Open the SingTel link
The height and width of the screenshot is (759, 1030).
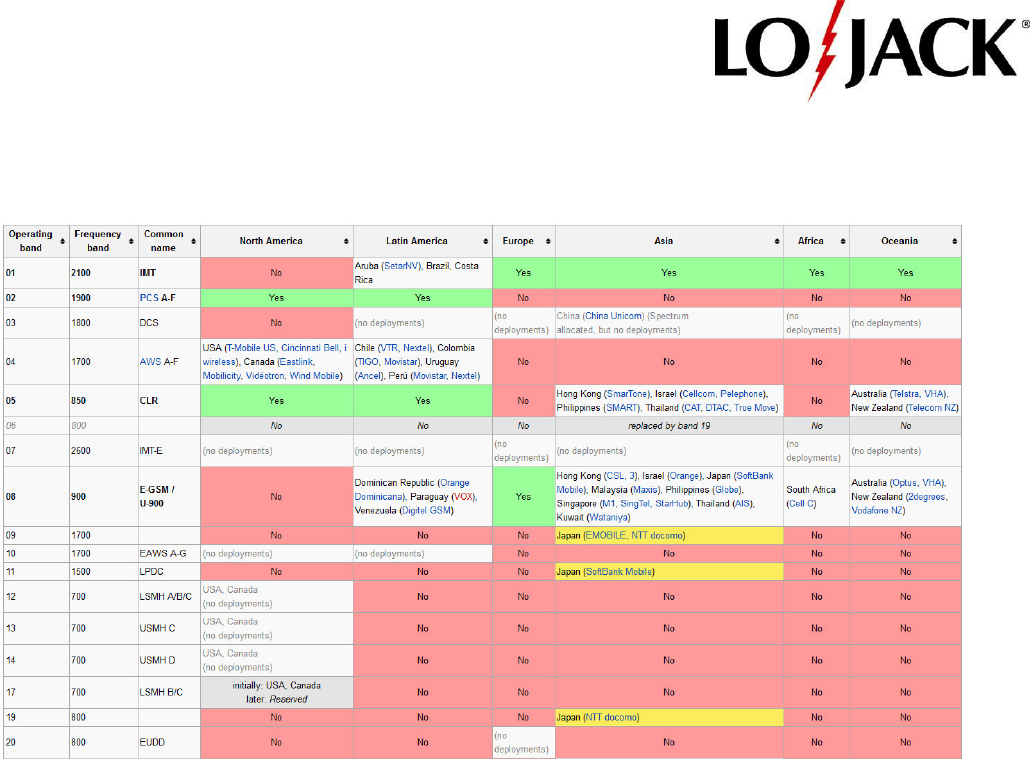point(635,503)
